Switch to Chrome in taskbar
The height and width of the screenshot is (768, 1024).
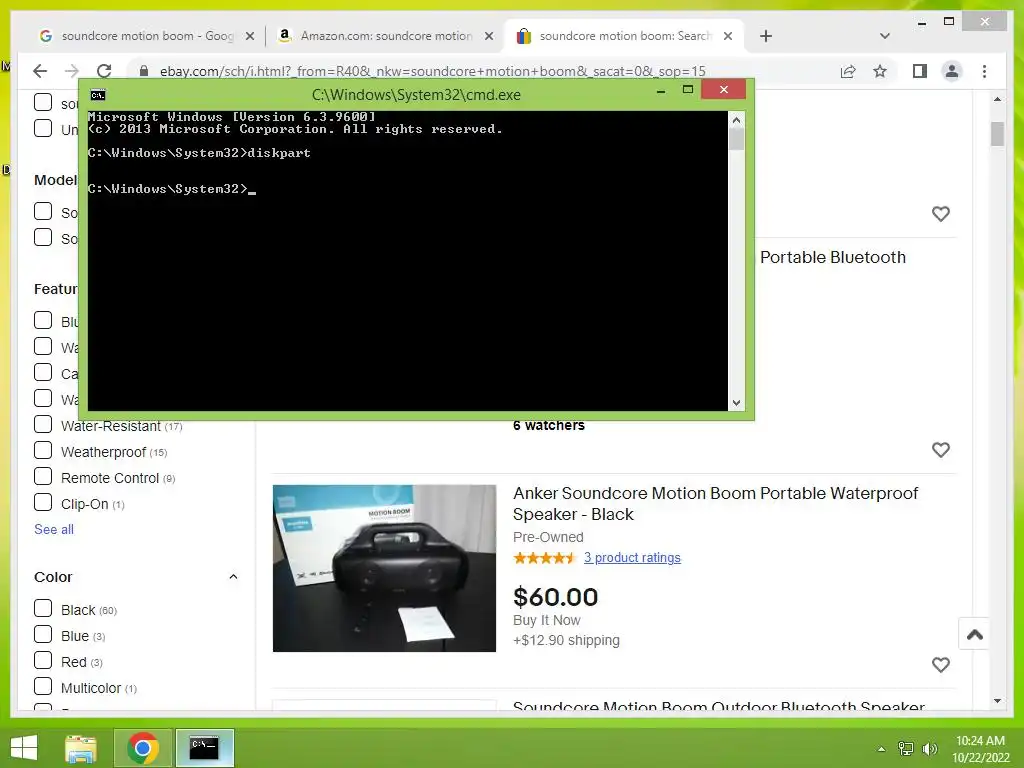tap(143, 748)
